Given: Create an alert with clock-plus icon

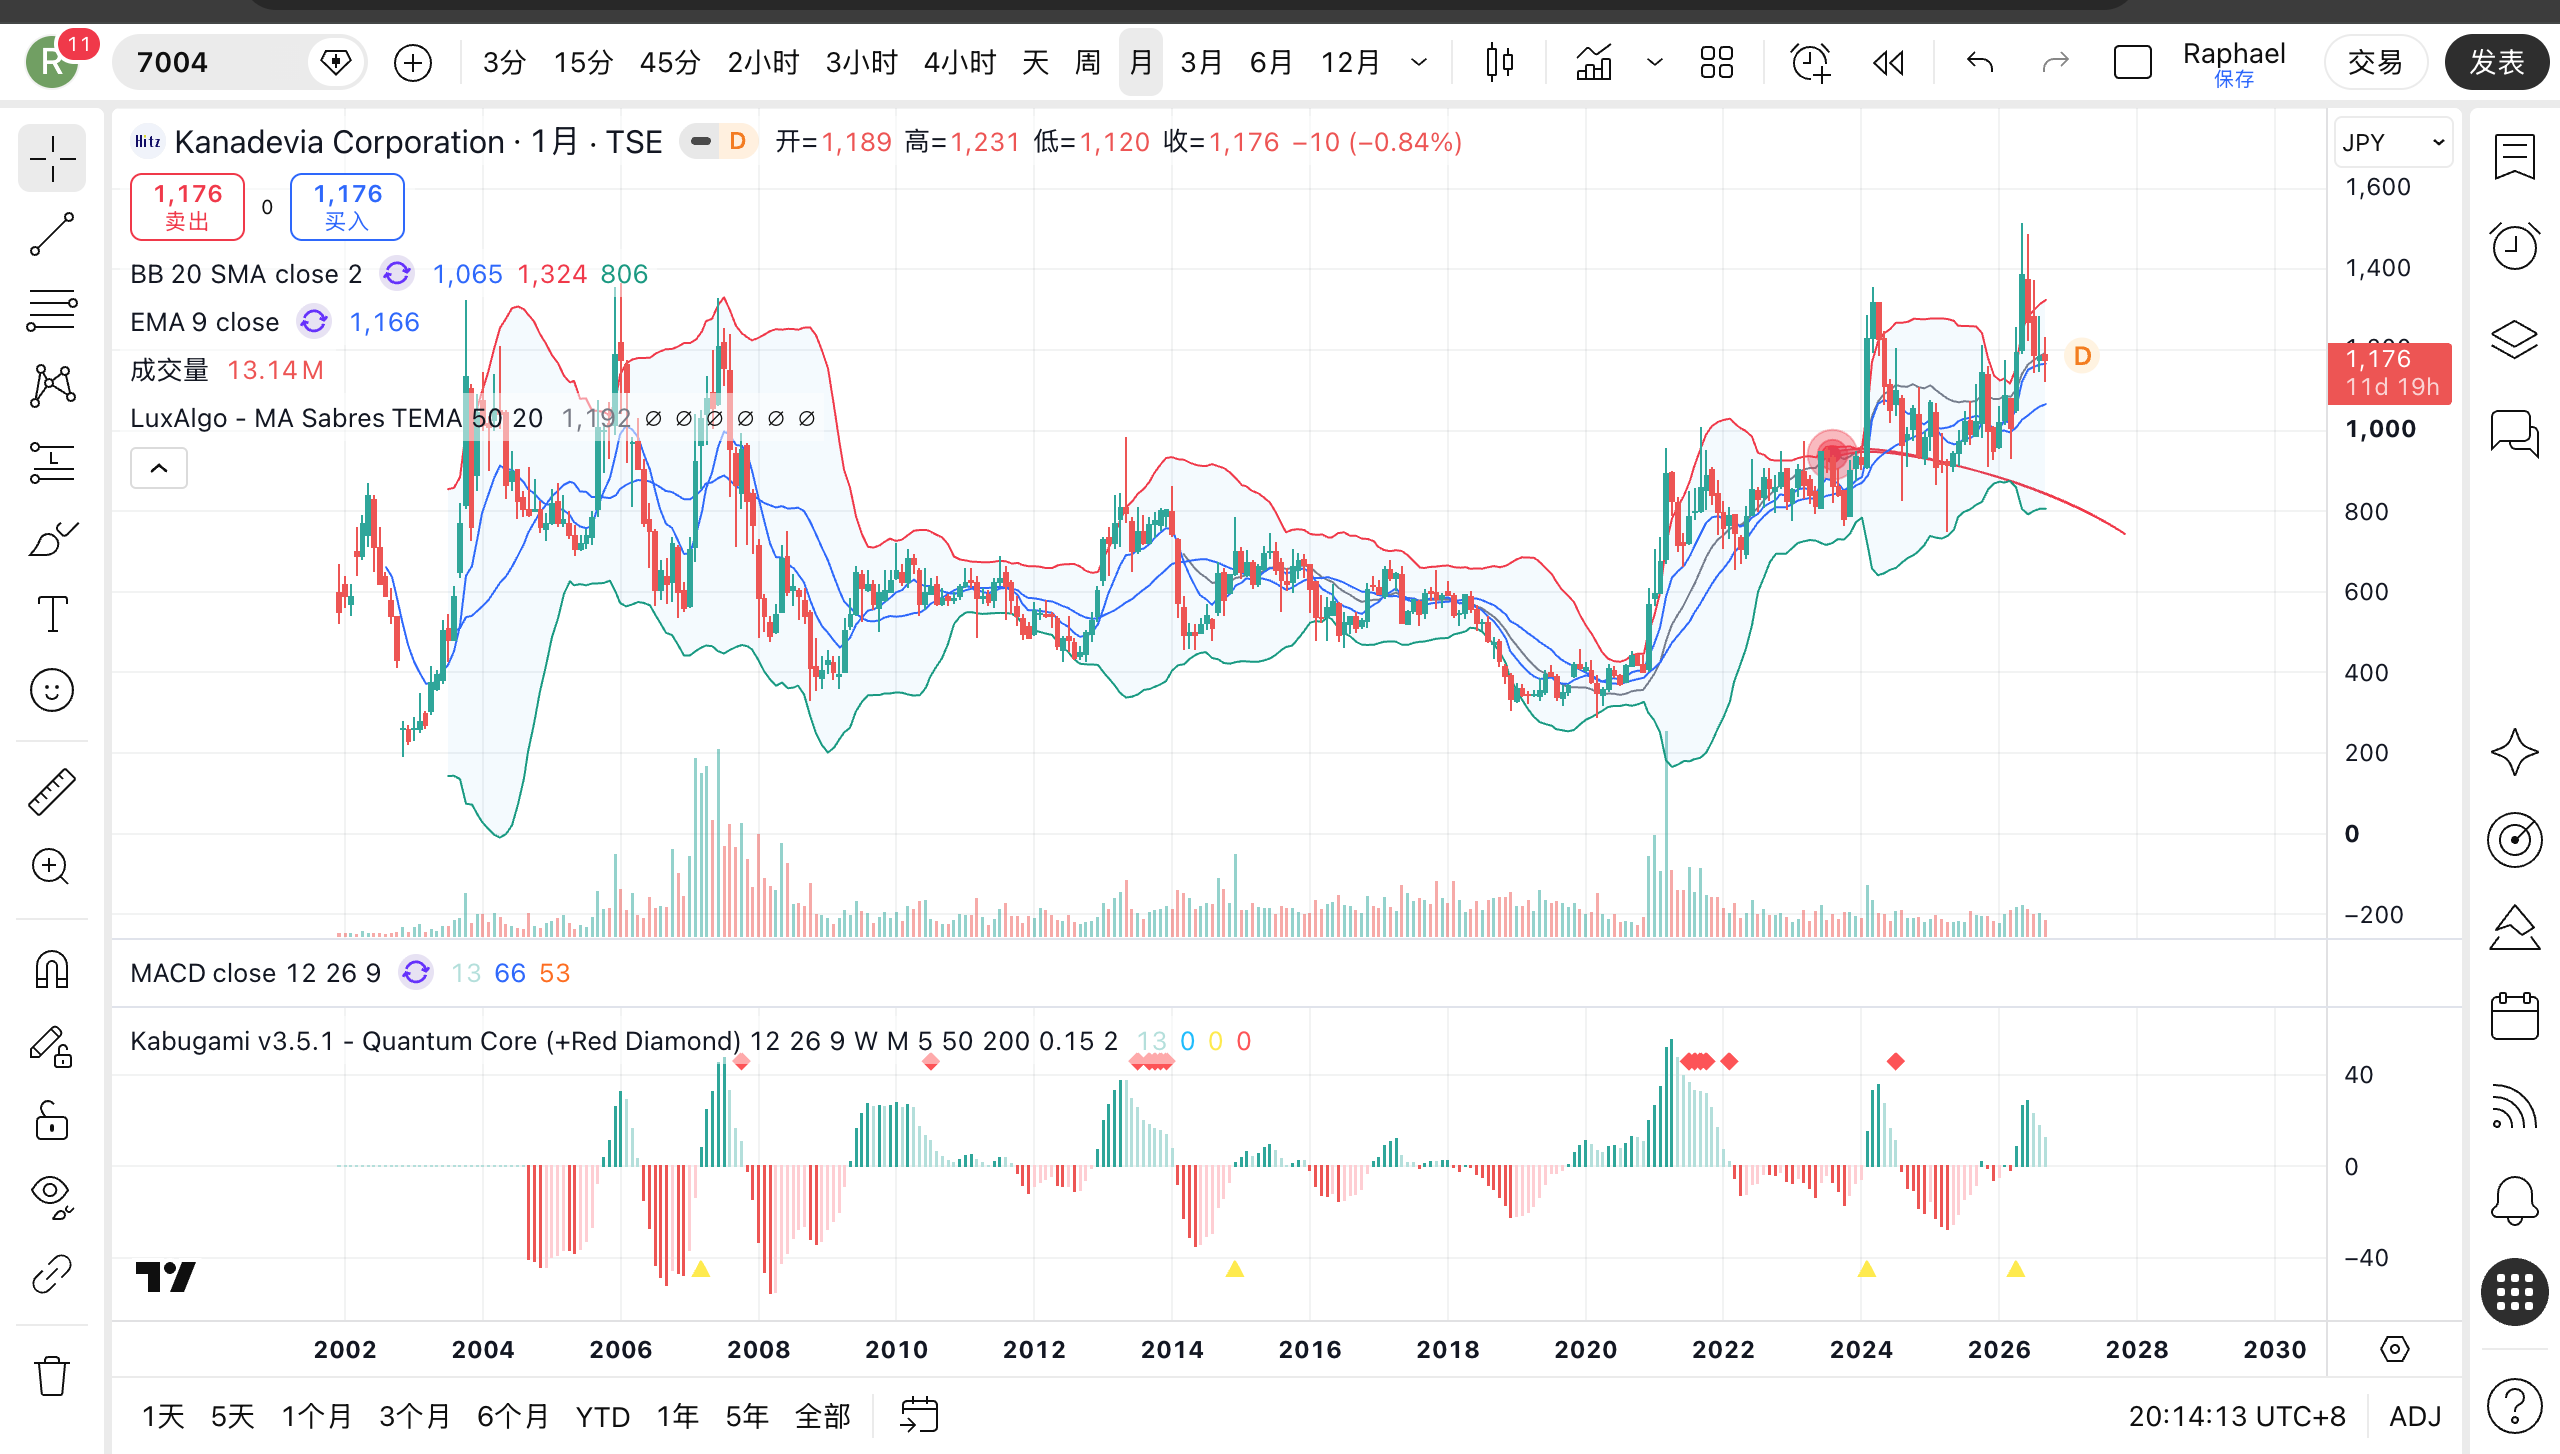Looking at the screenshot, I should (1810, 62).
